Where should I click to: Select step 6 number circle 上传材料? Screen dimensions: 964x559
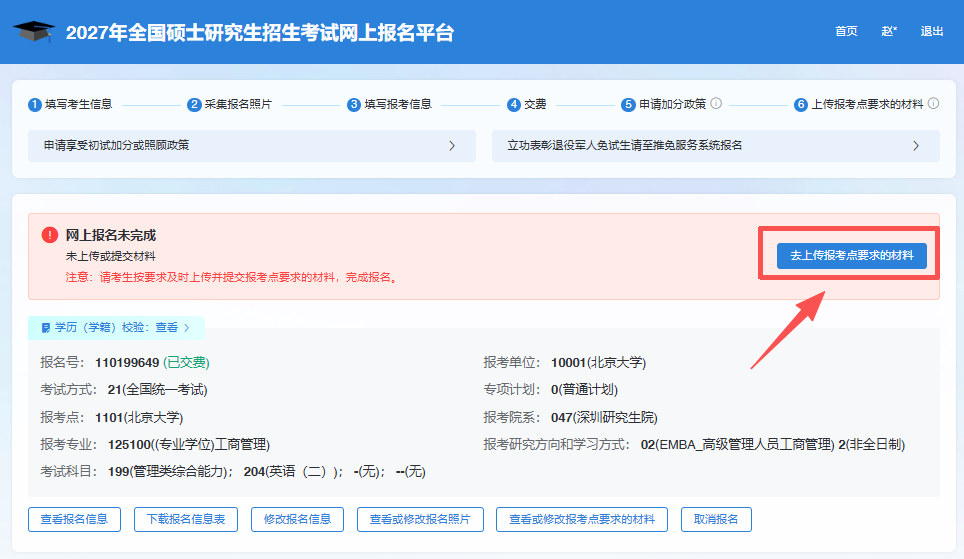click(x=800, y=105)
